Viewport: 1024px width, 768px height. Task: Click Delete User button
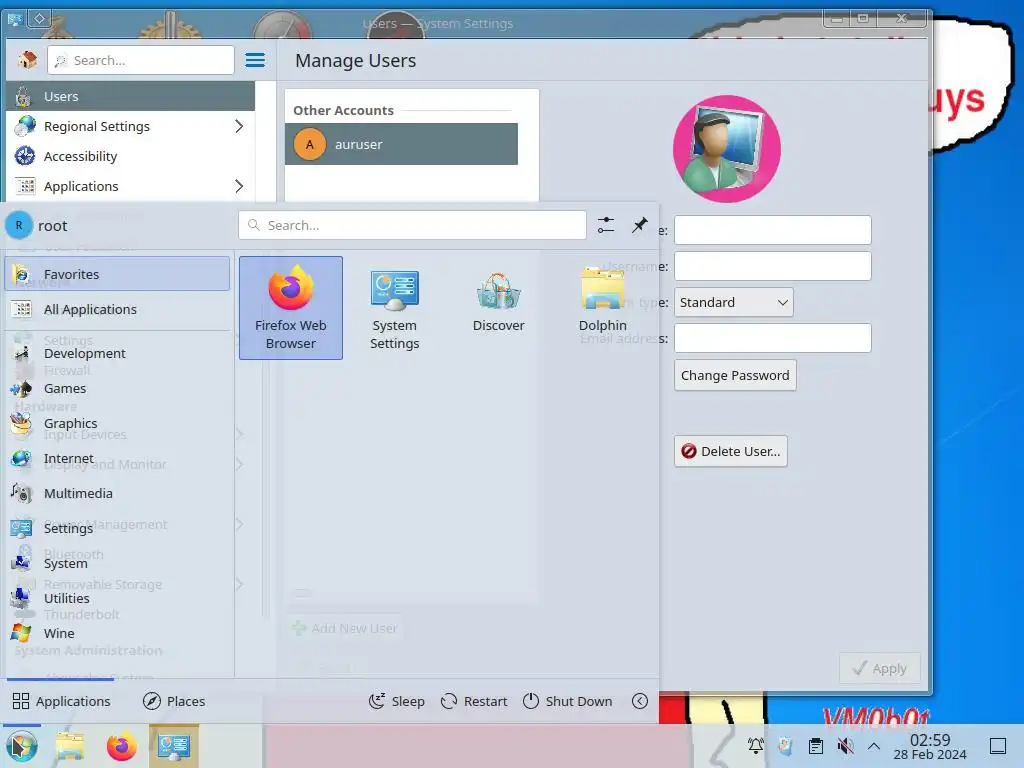pos(731,451)
